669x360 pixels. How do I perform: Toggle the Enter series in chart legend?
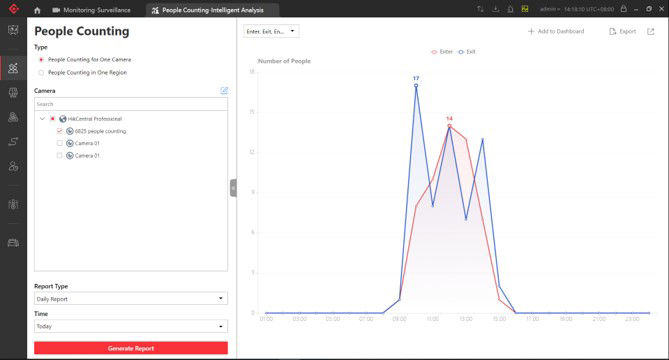point(442,52)
